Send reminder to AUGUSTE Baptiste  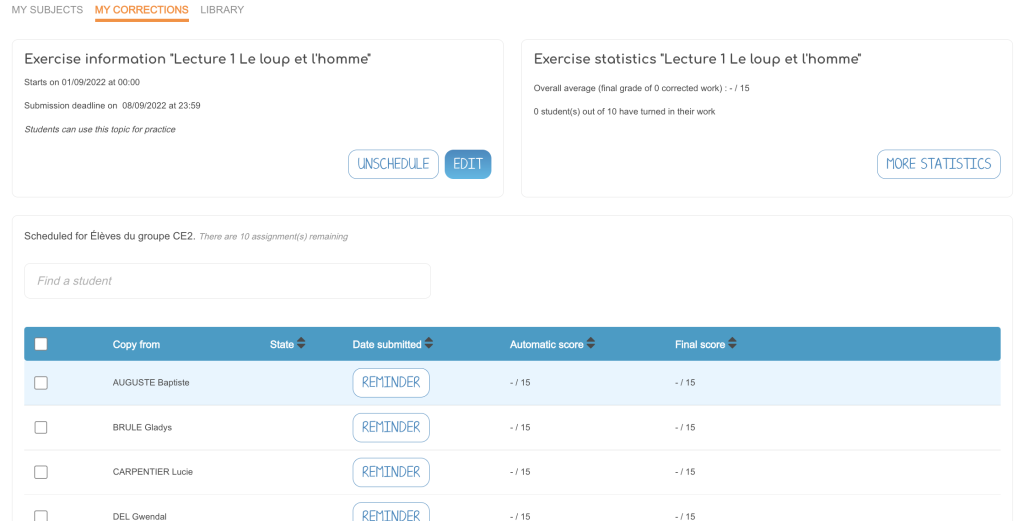pyautogui.click(x=391, y=383)
